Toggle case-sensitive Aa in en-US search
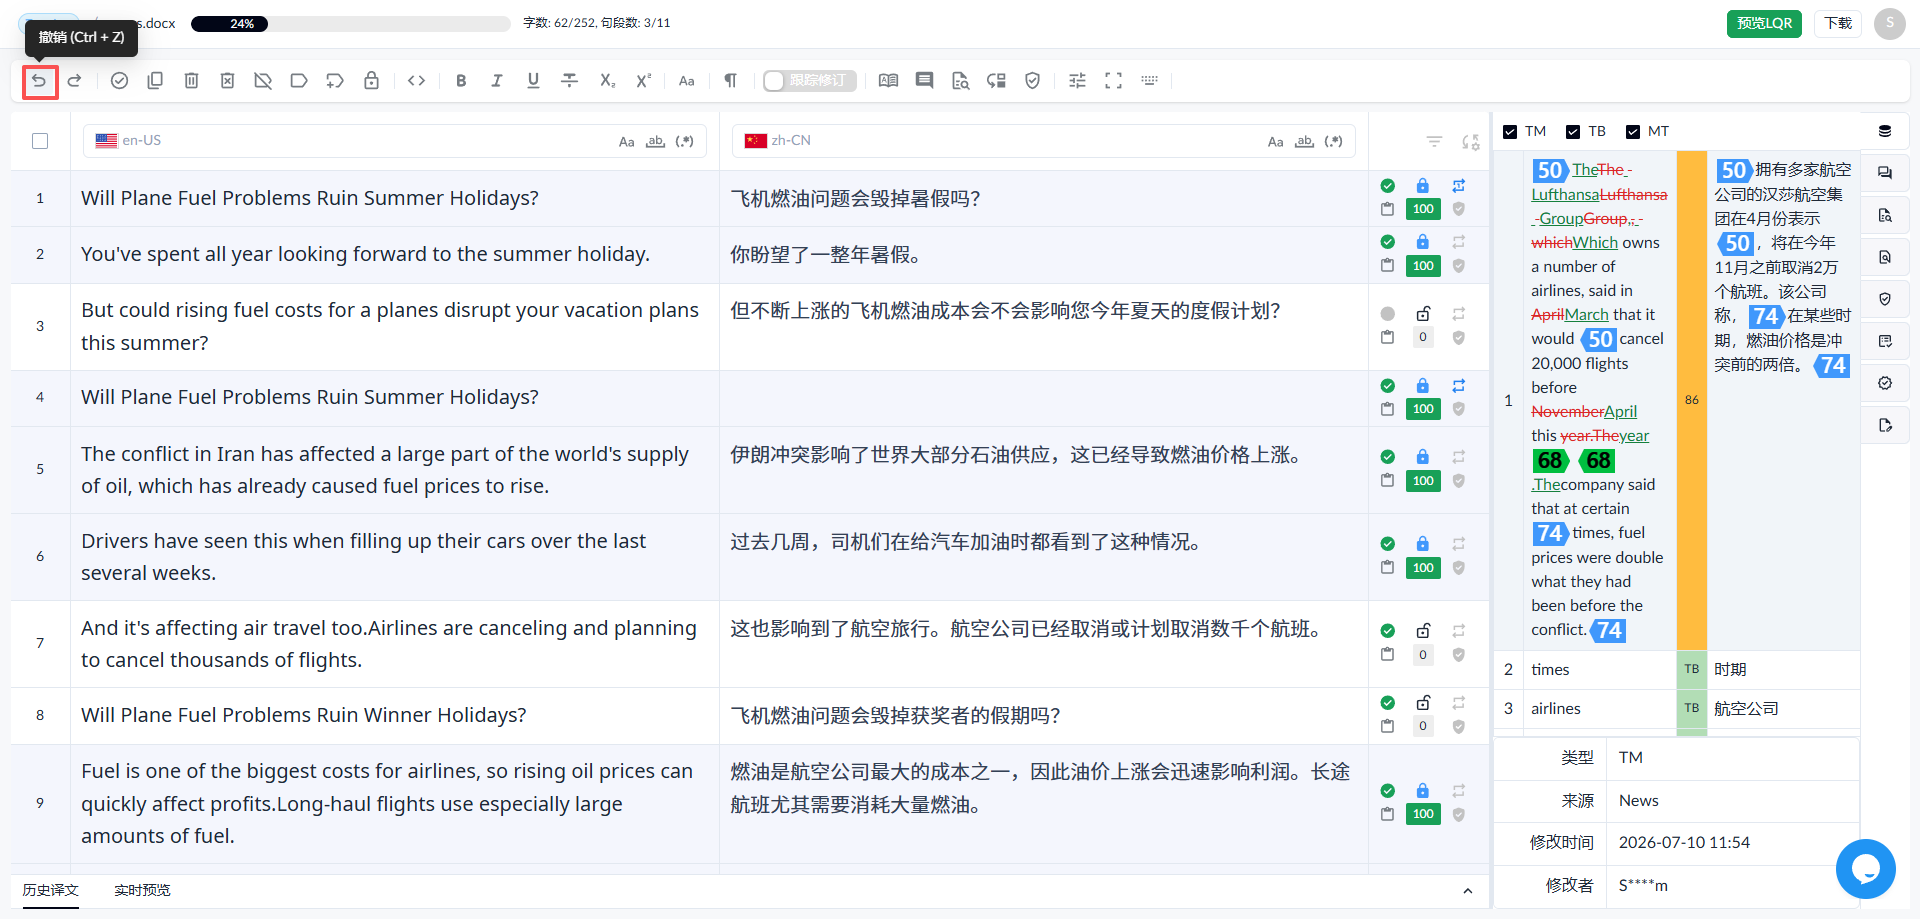This screenshot has height=919, width=1920. [x=626, y=142]
